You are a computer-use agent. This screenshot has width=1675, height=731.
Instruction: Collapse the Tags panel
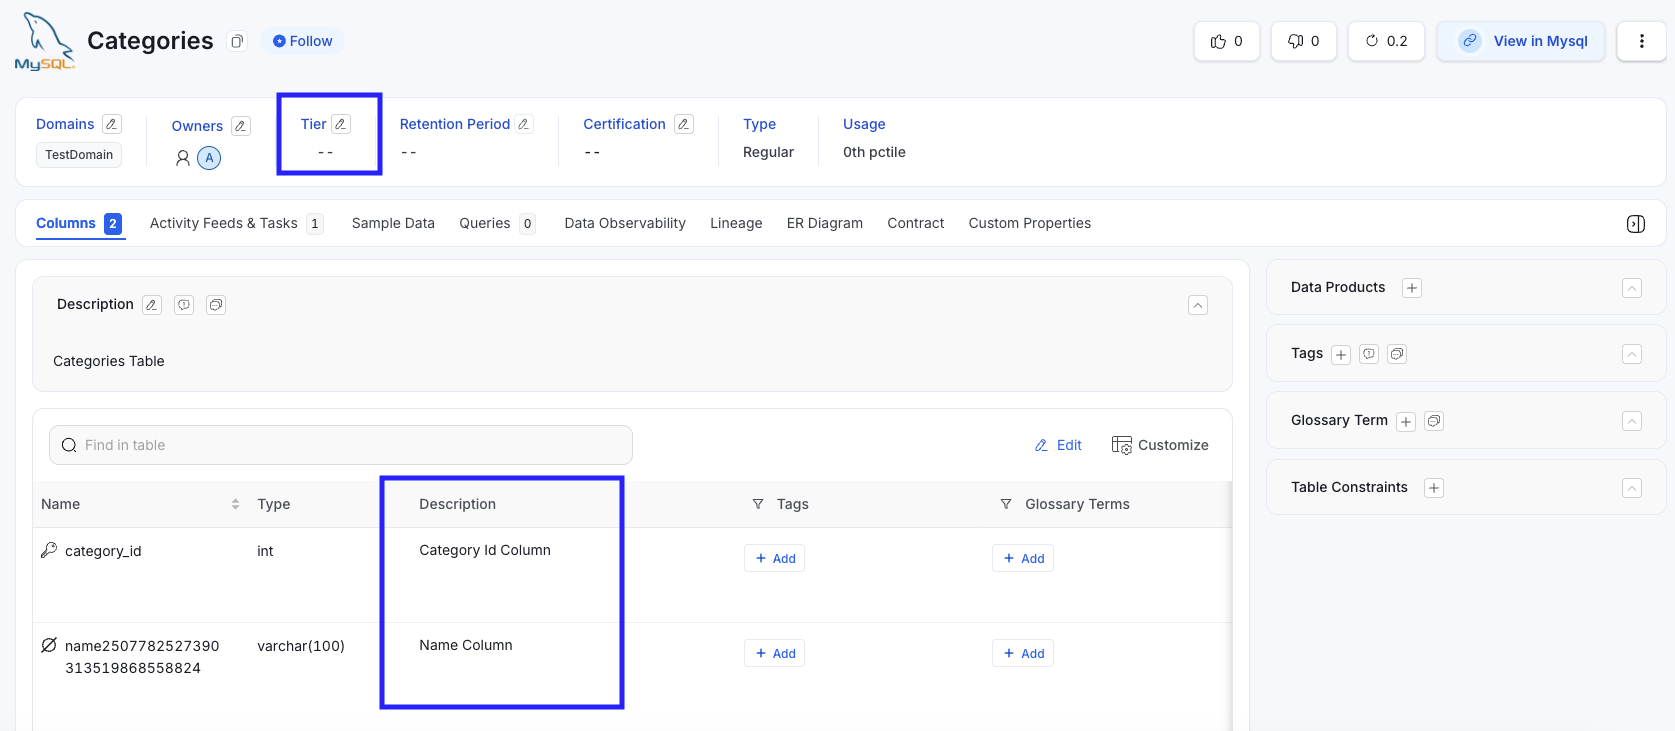(x=1632, y=354)
